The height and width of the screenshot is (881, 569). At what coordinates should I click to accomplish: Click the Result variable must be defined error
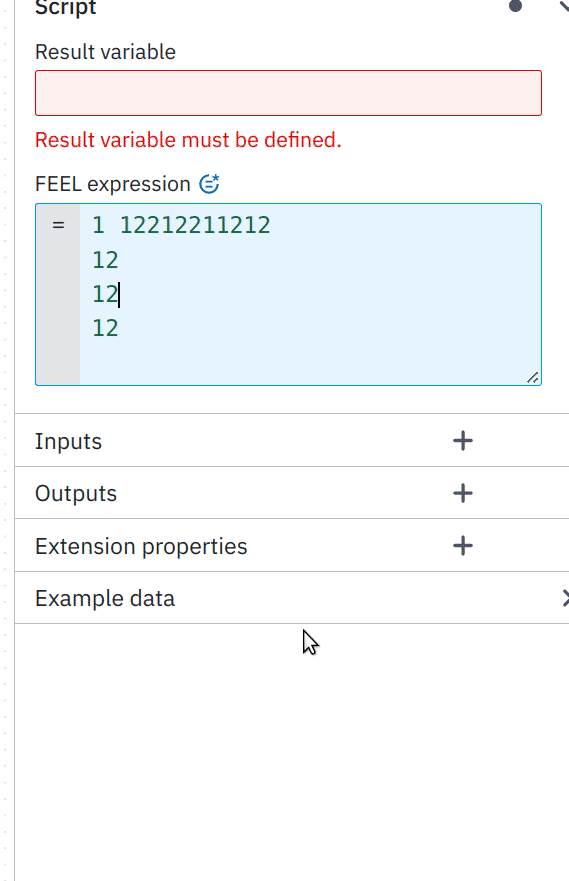tap(188, 140)
